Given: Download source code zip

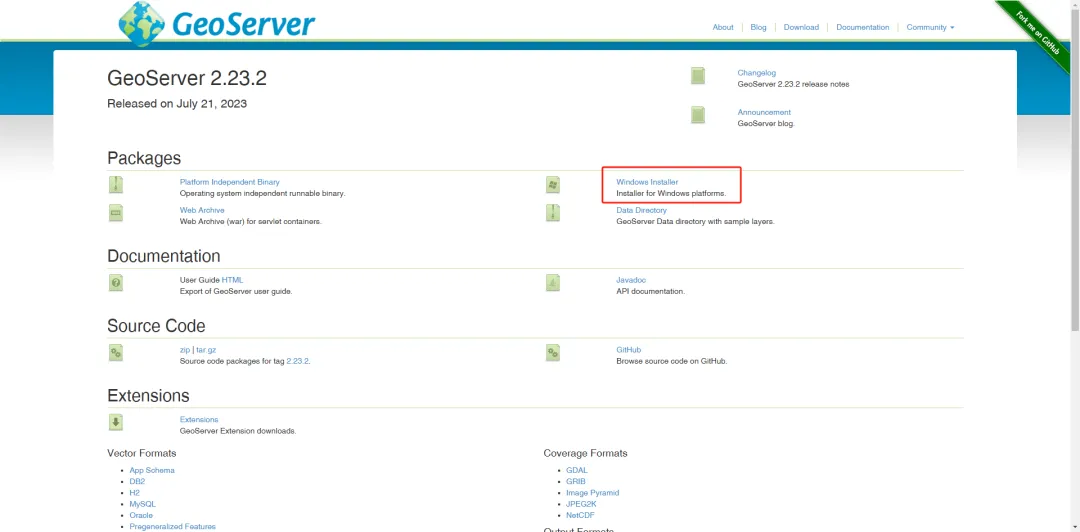Looking at the screenshot, I should (185, 350).
